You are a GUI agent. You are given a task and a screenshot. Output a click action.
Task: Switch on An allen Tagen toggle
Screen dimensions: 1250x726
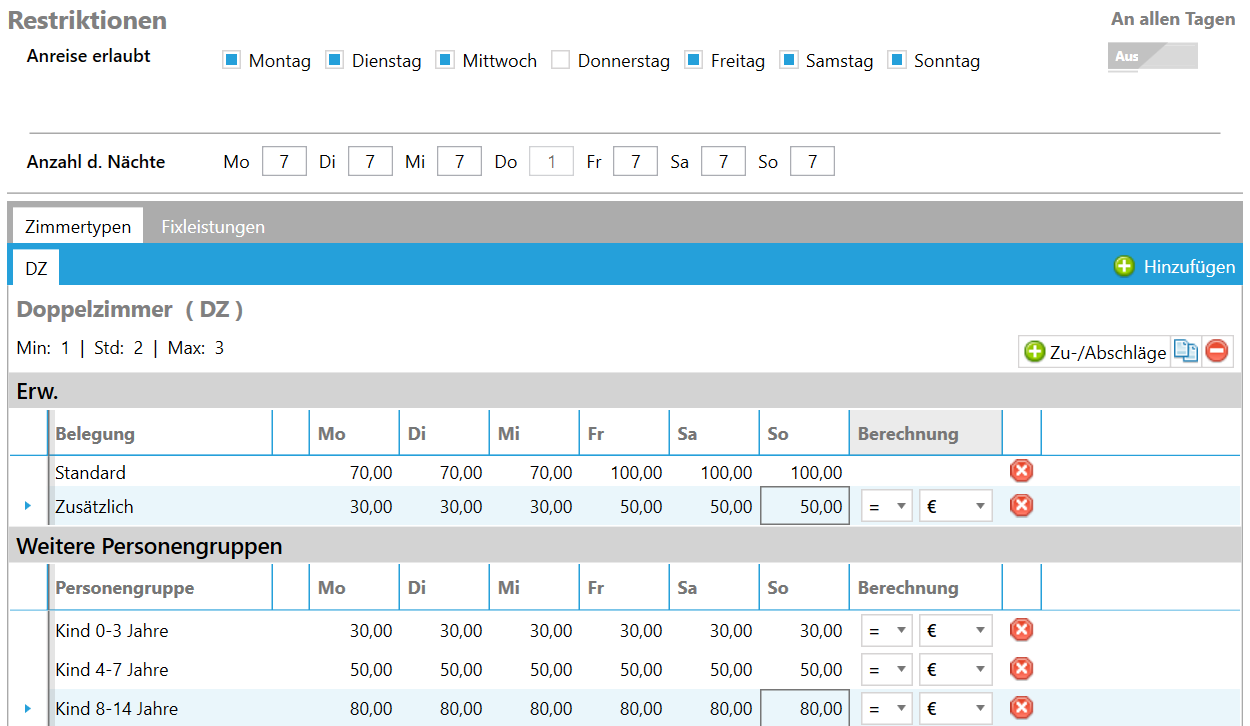1153,57
